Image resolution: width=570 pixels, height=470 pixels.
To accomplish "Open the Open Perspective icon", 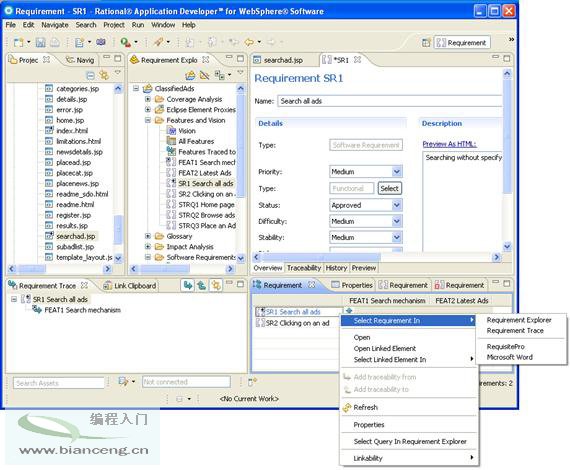I will tap(426, 43).
